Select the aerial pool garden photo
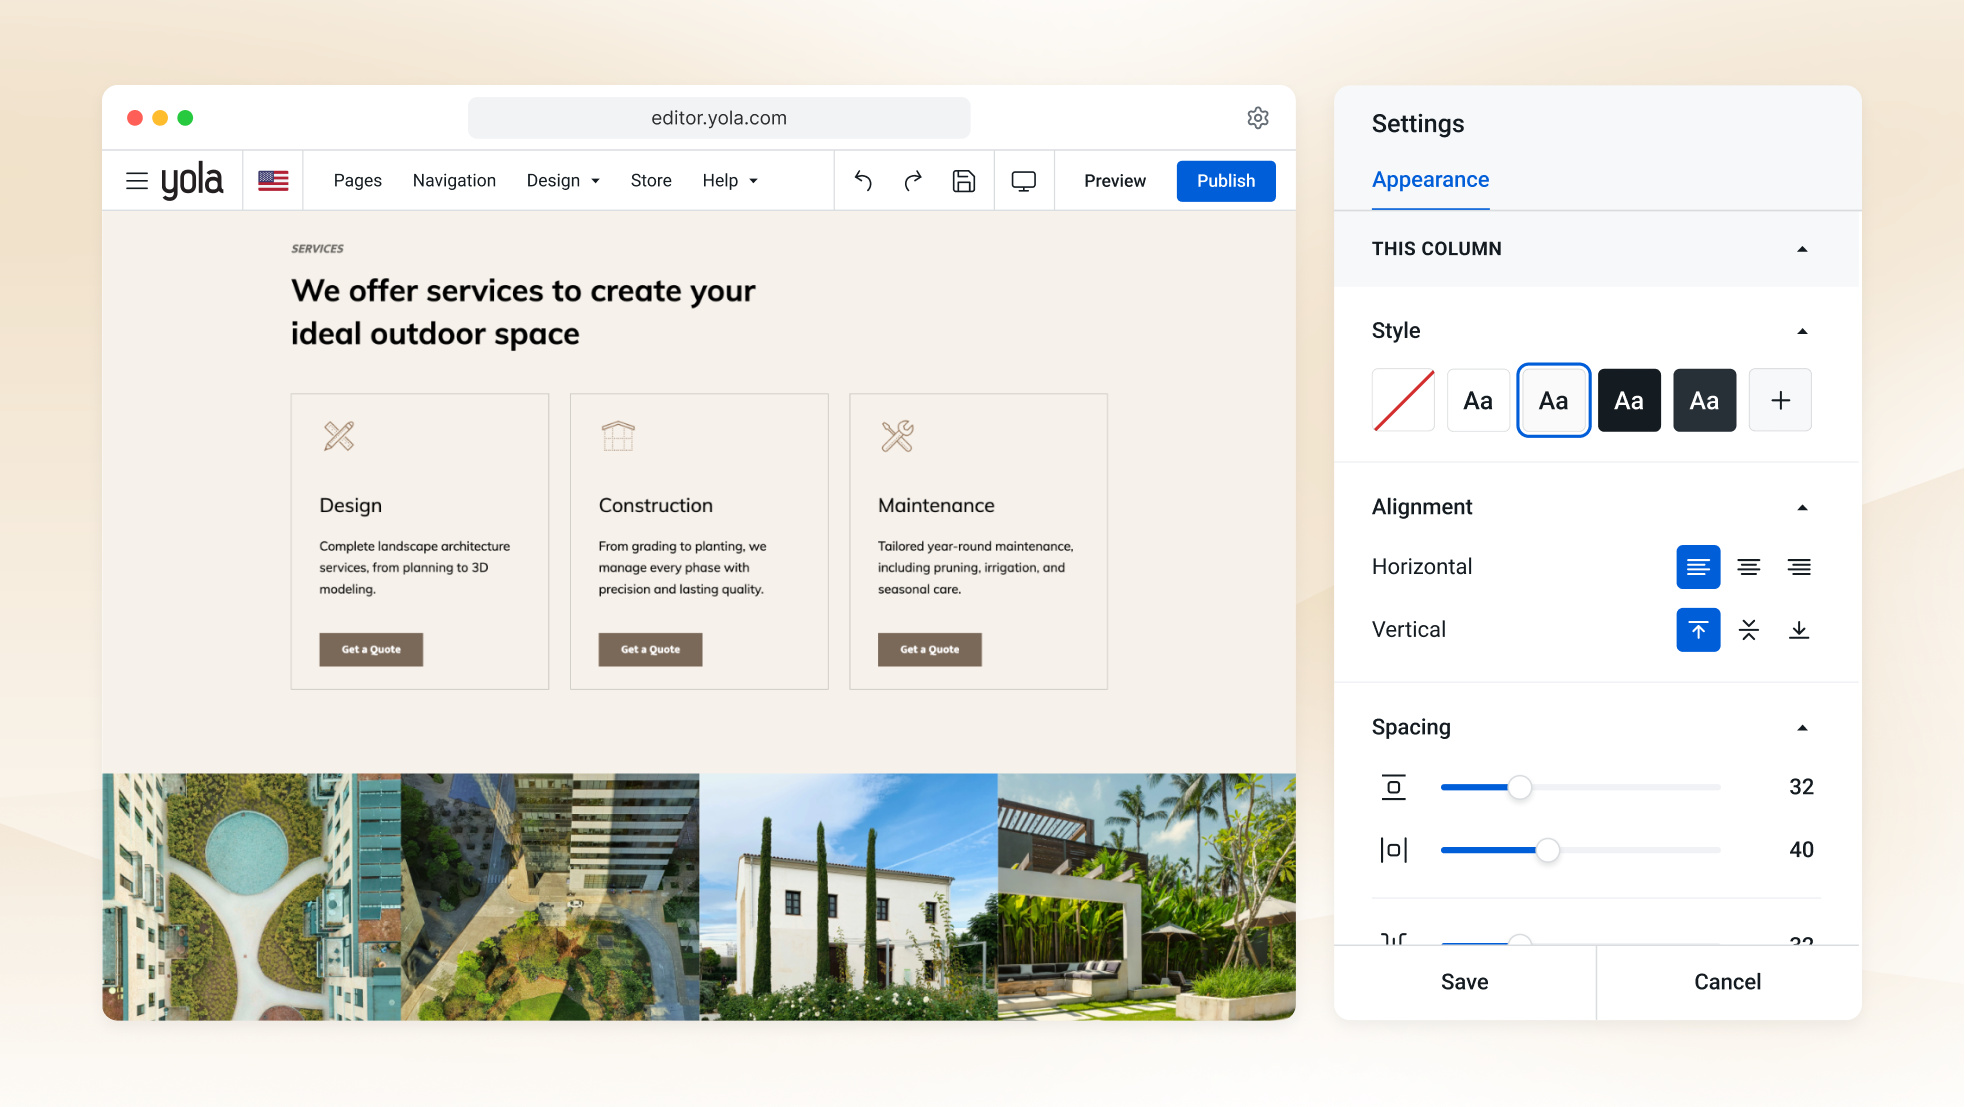 (251, 897)
